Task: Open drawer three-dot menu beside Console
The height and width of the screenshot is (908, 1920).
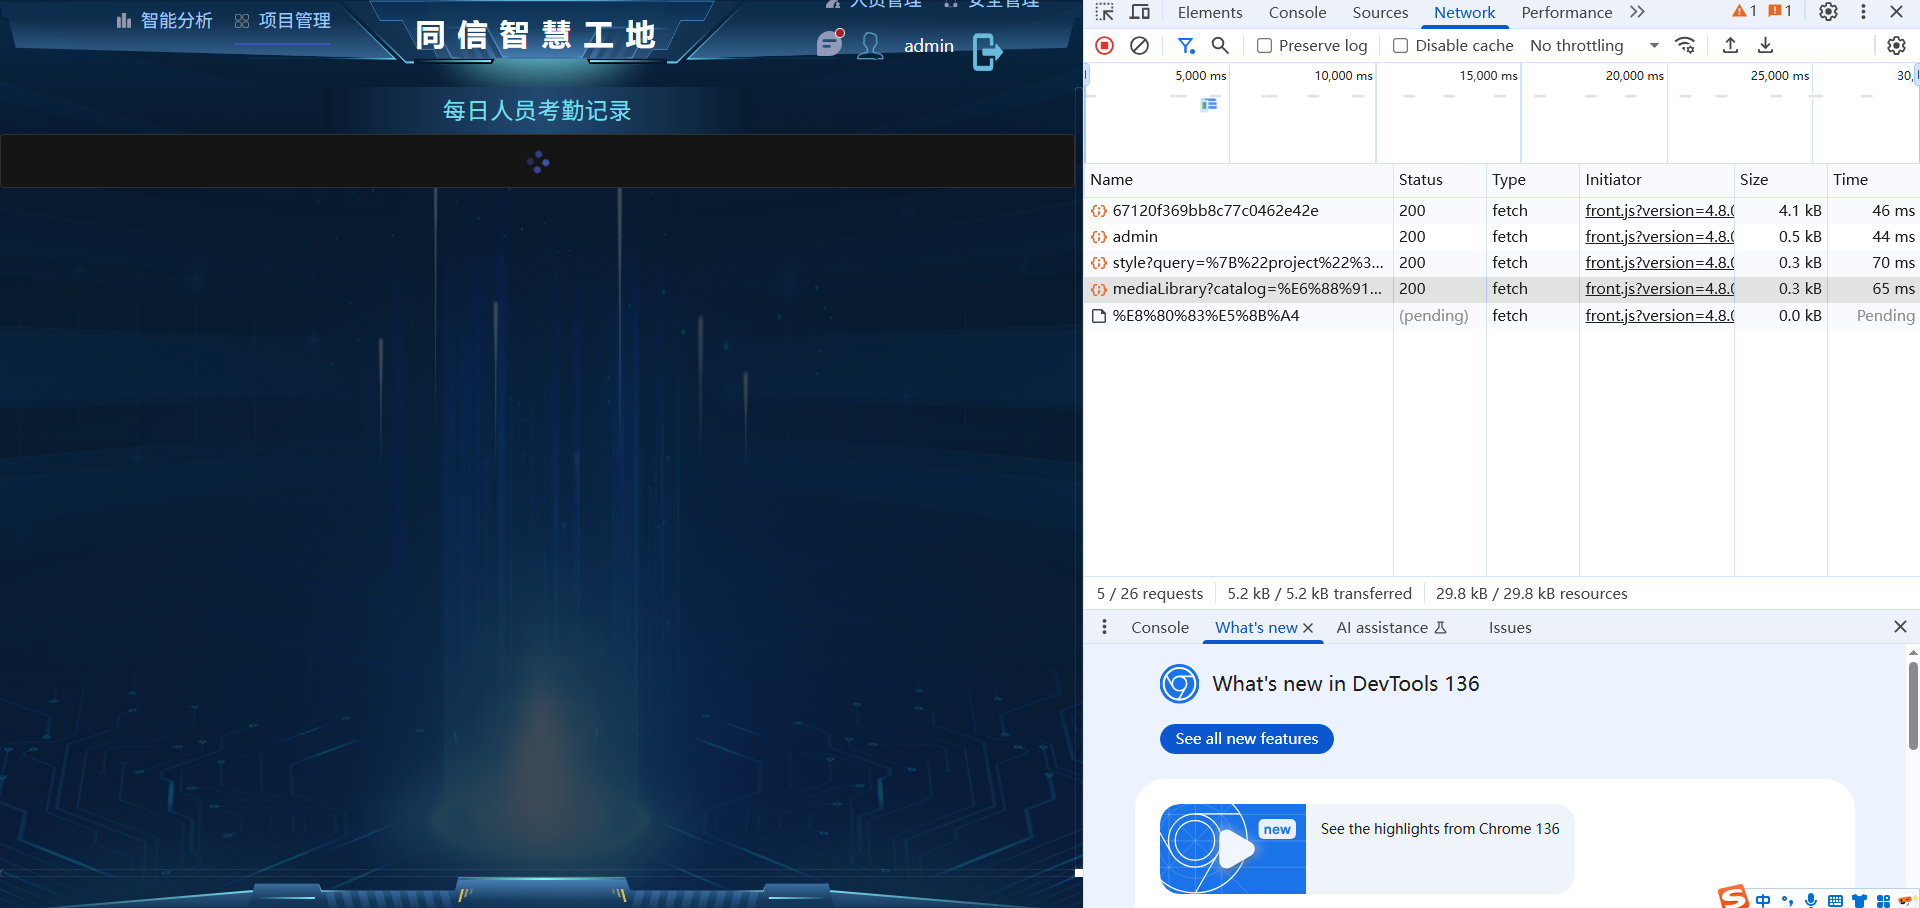Action: [x=1104, y=627]
